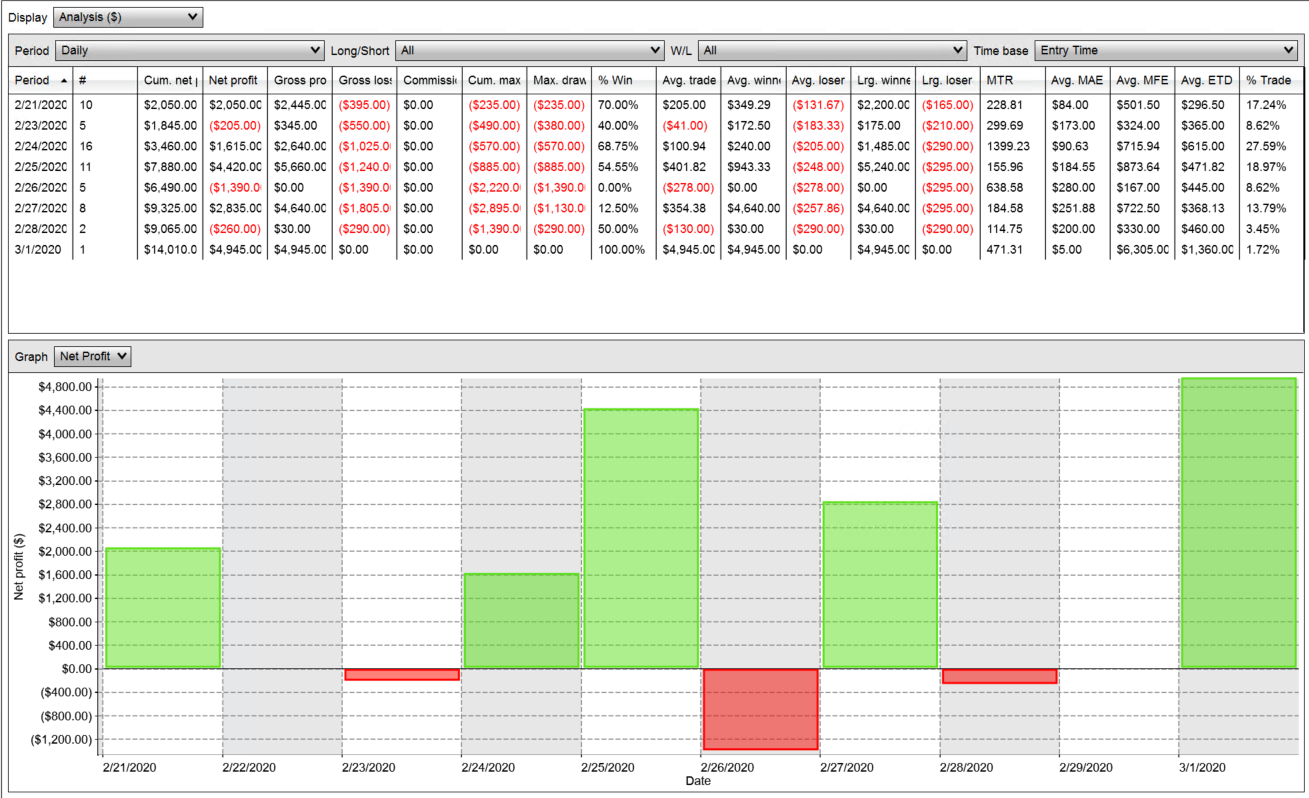Click the large red 2/26/2020 loss bar

click(761, 709)
